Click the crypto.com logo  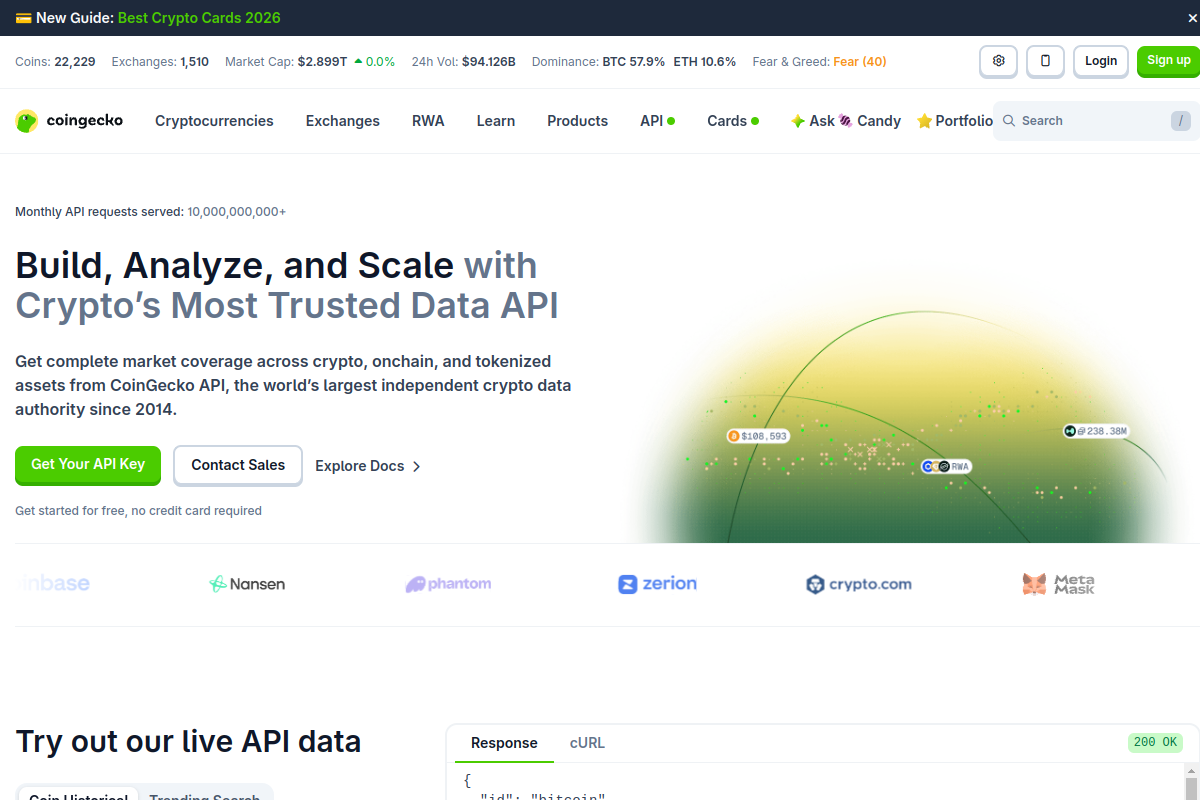click(x=859, y=584)
